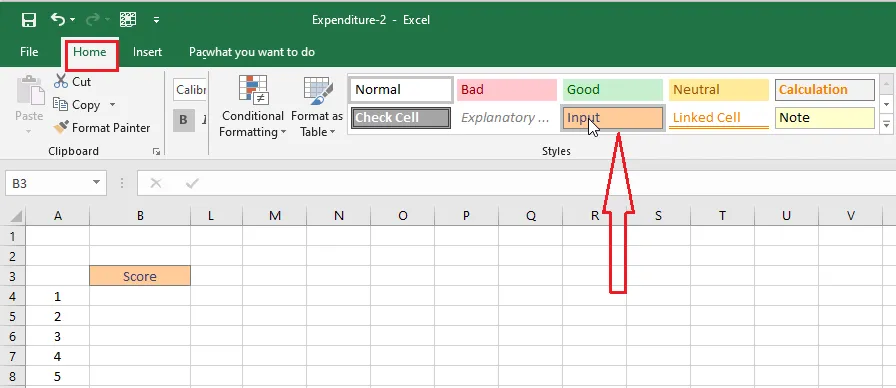Select row 2 header
The image size is (896, 388).
(13, 256)
